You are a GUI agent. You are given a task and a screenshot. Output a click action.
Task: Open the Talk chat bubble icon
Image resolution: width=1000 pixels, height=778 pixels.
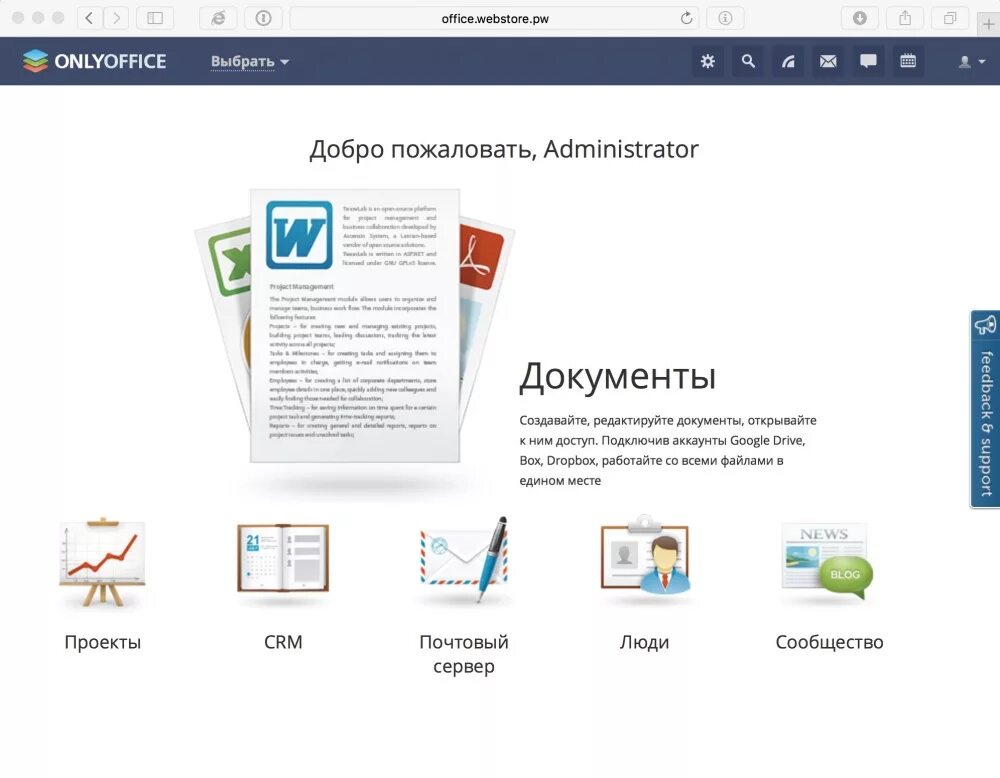[x=868, y=61]
